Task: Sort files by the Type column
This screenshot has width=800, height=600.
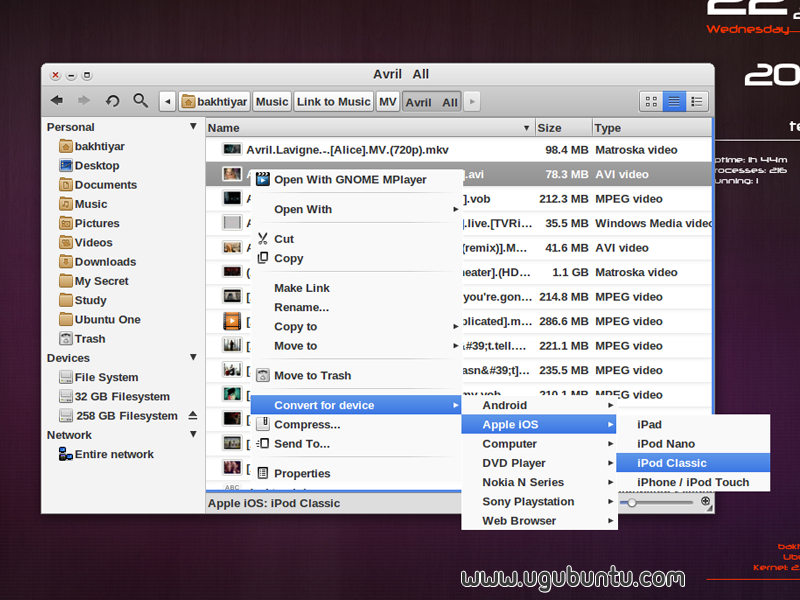Action: [652, 128]
